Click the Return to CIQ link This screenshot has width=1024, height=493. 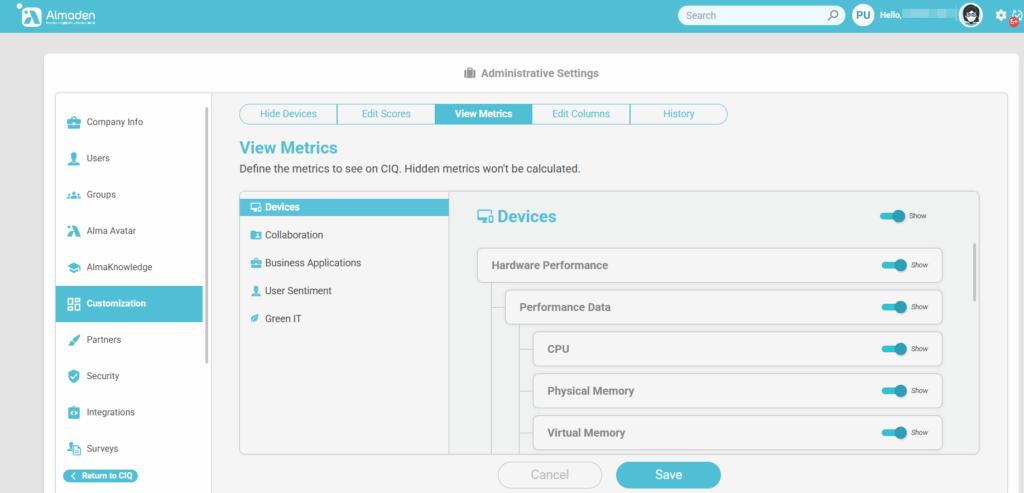tap(101, 476)
